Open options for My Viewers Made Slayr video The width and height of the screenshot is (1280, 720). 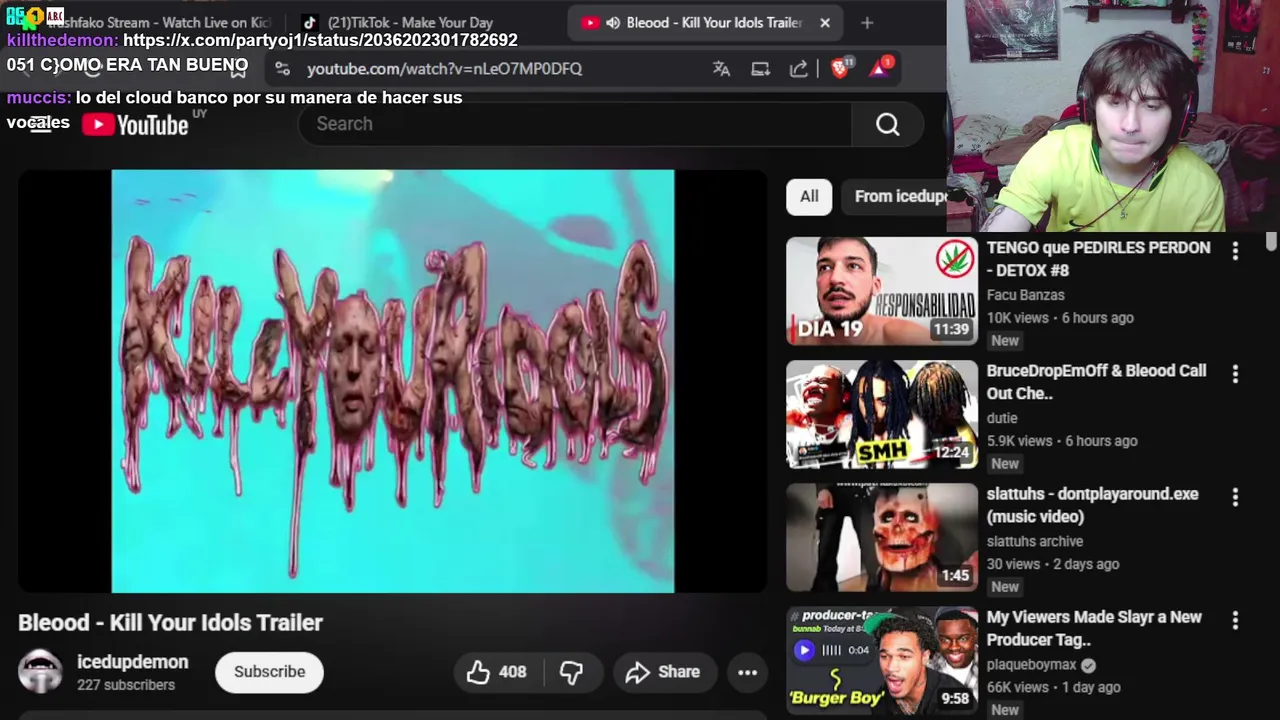1235,621
